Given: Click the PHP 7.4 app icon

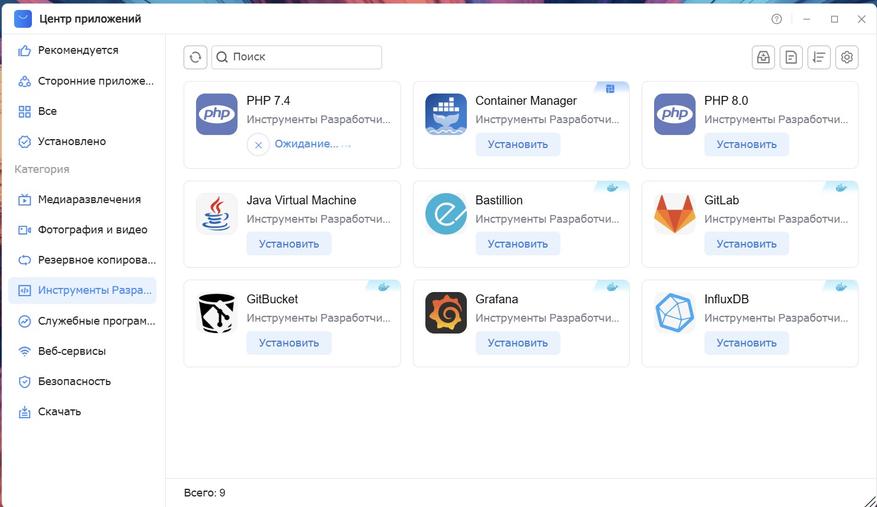Looking at the screenshot, I should [216, 114].
